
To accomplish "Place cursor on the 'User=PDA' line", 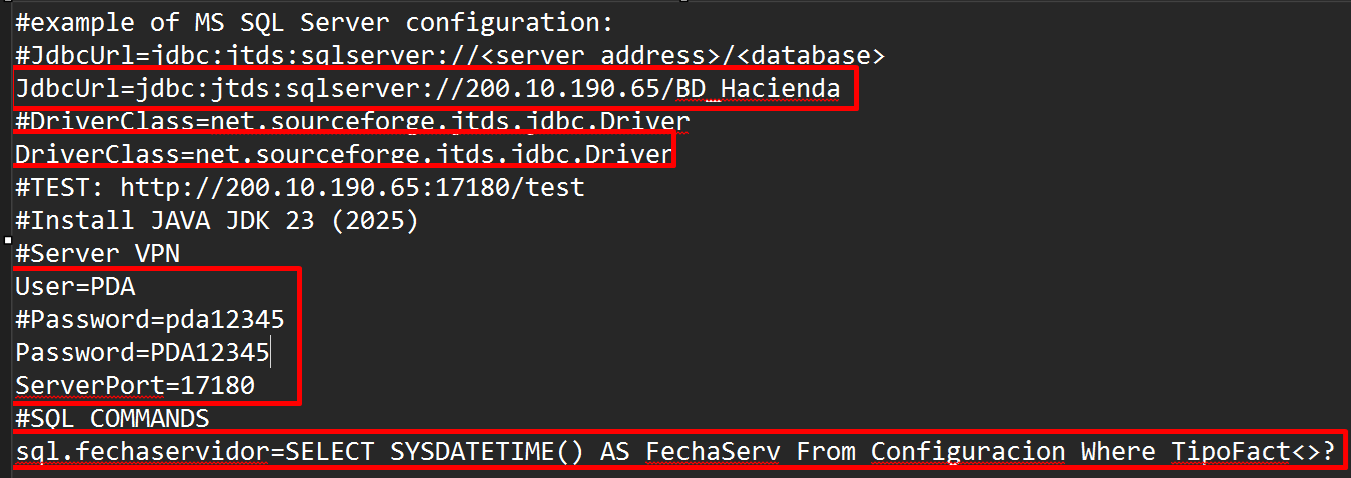I will pos(75,287).
